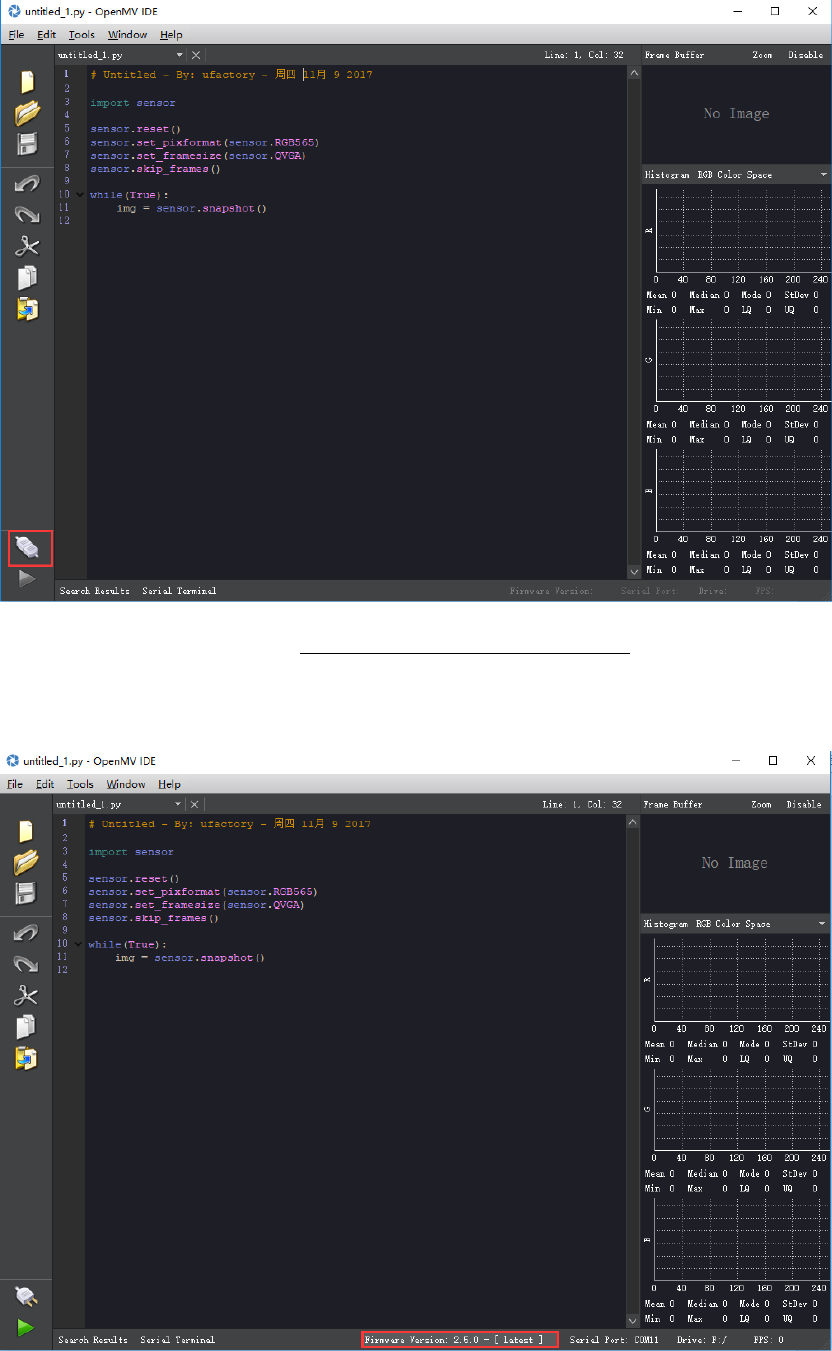Click the Disconnect plug icon in connected window
This screenshot has width=832, height=1351.
pos(26,1297)
